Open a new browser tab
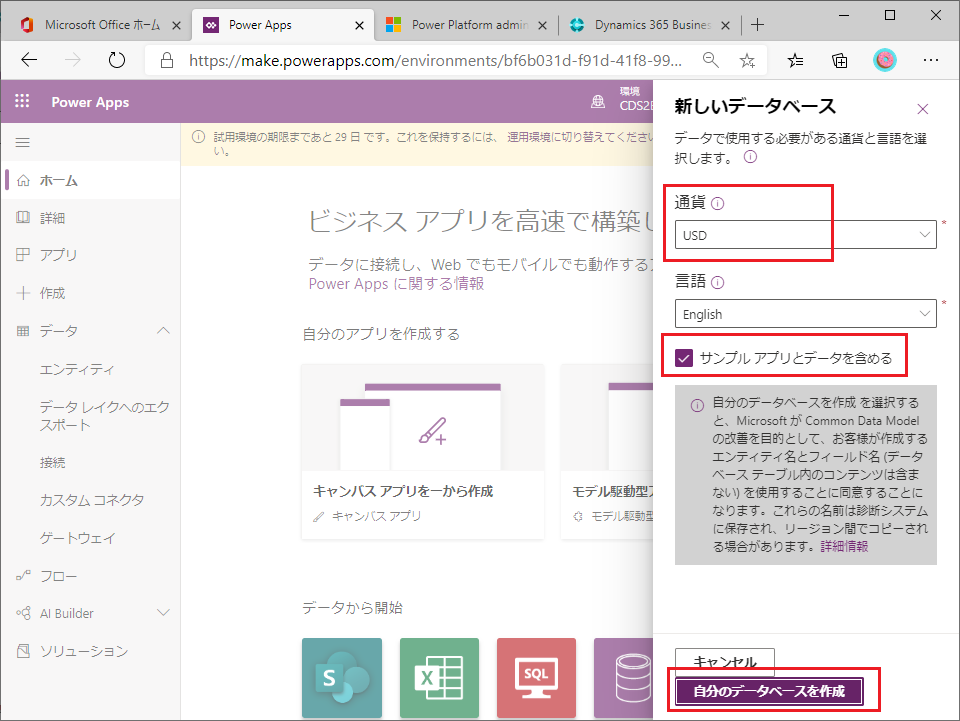960x721 pixels. pos(757,24)
